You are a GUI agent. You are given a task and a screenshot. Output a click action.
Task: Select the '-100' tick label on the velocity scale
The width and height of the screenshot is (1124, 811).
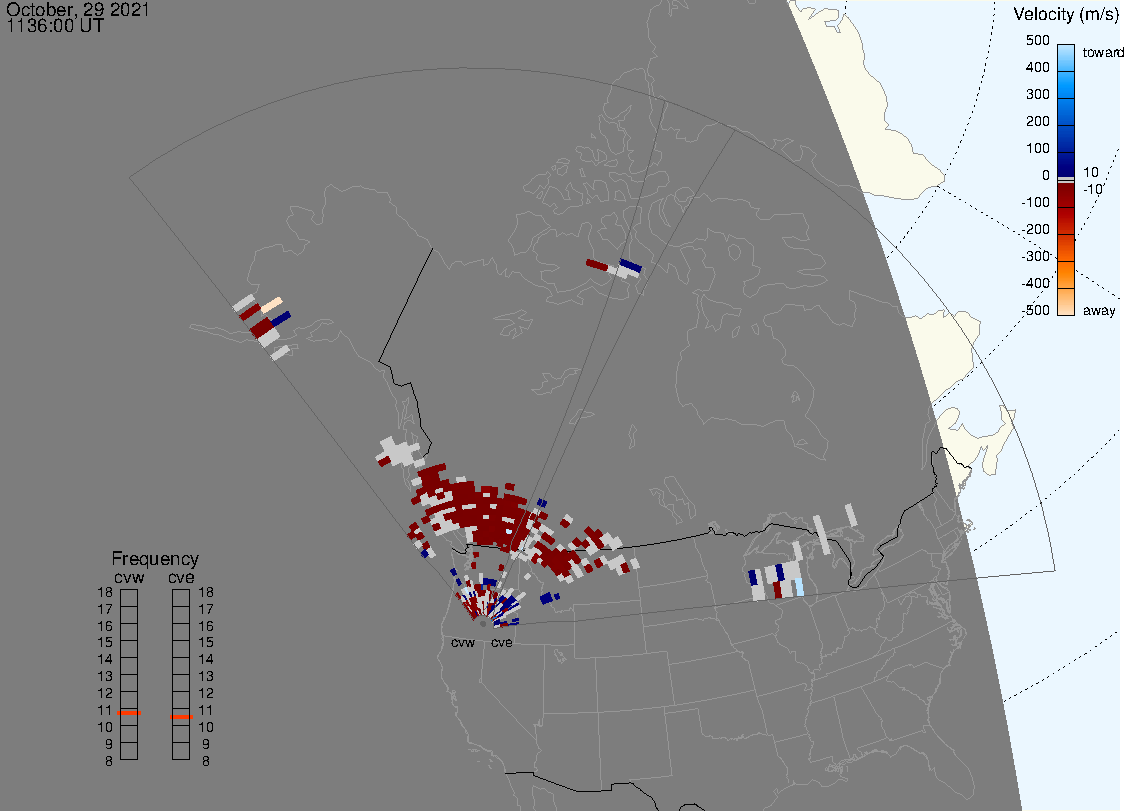[1035, 202]
